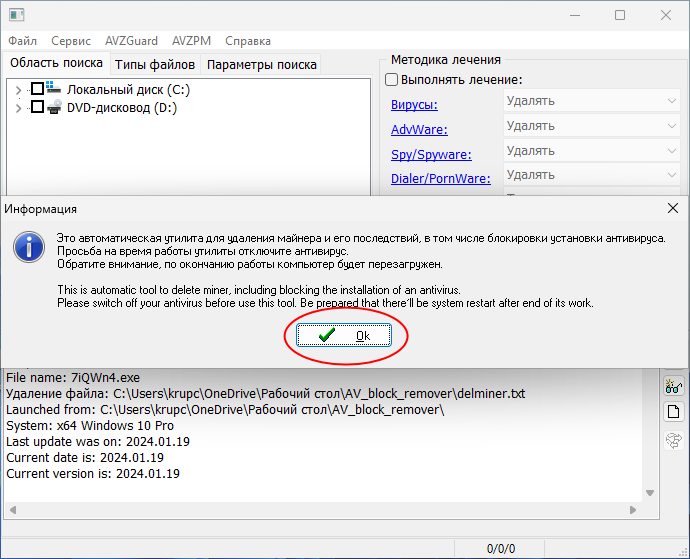Image resolution: width=690 pixels, height=559 pixels.
Task: Click the AVZ application icon in title bar
Action: pyautogui.click(x=16, y=15)
